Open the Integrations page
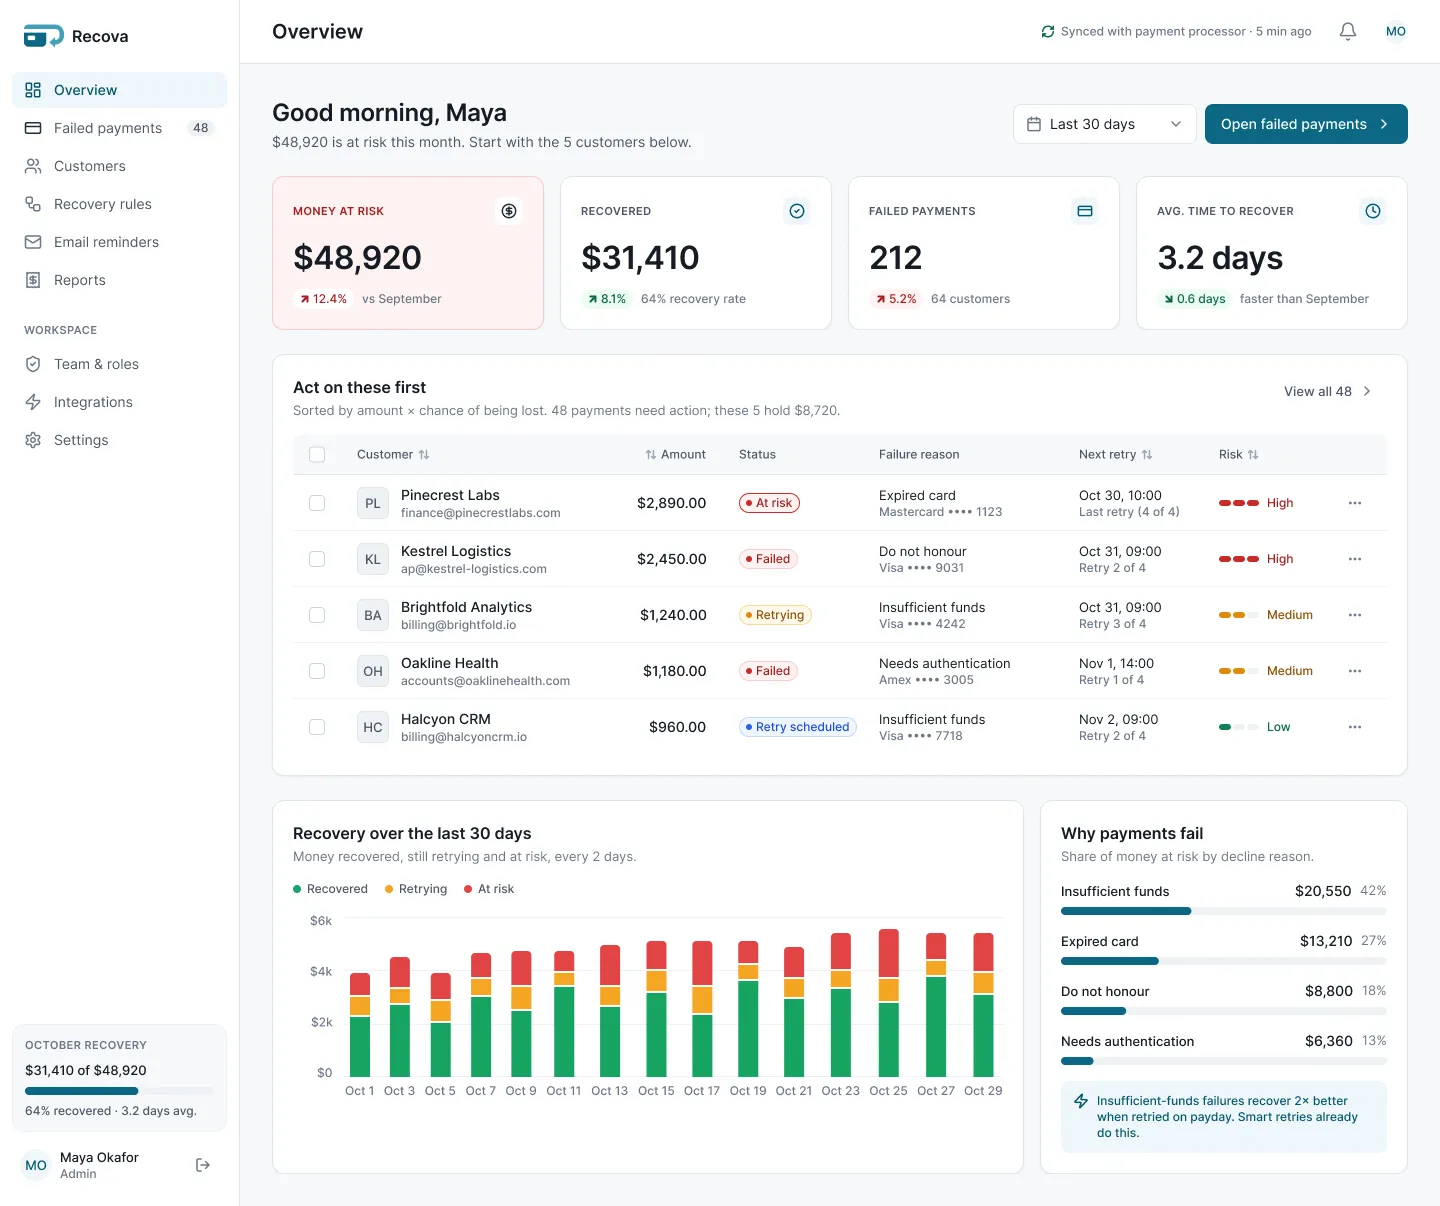 point(119,402)
